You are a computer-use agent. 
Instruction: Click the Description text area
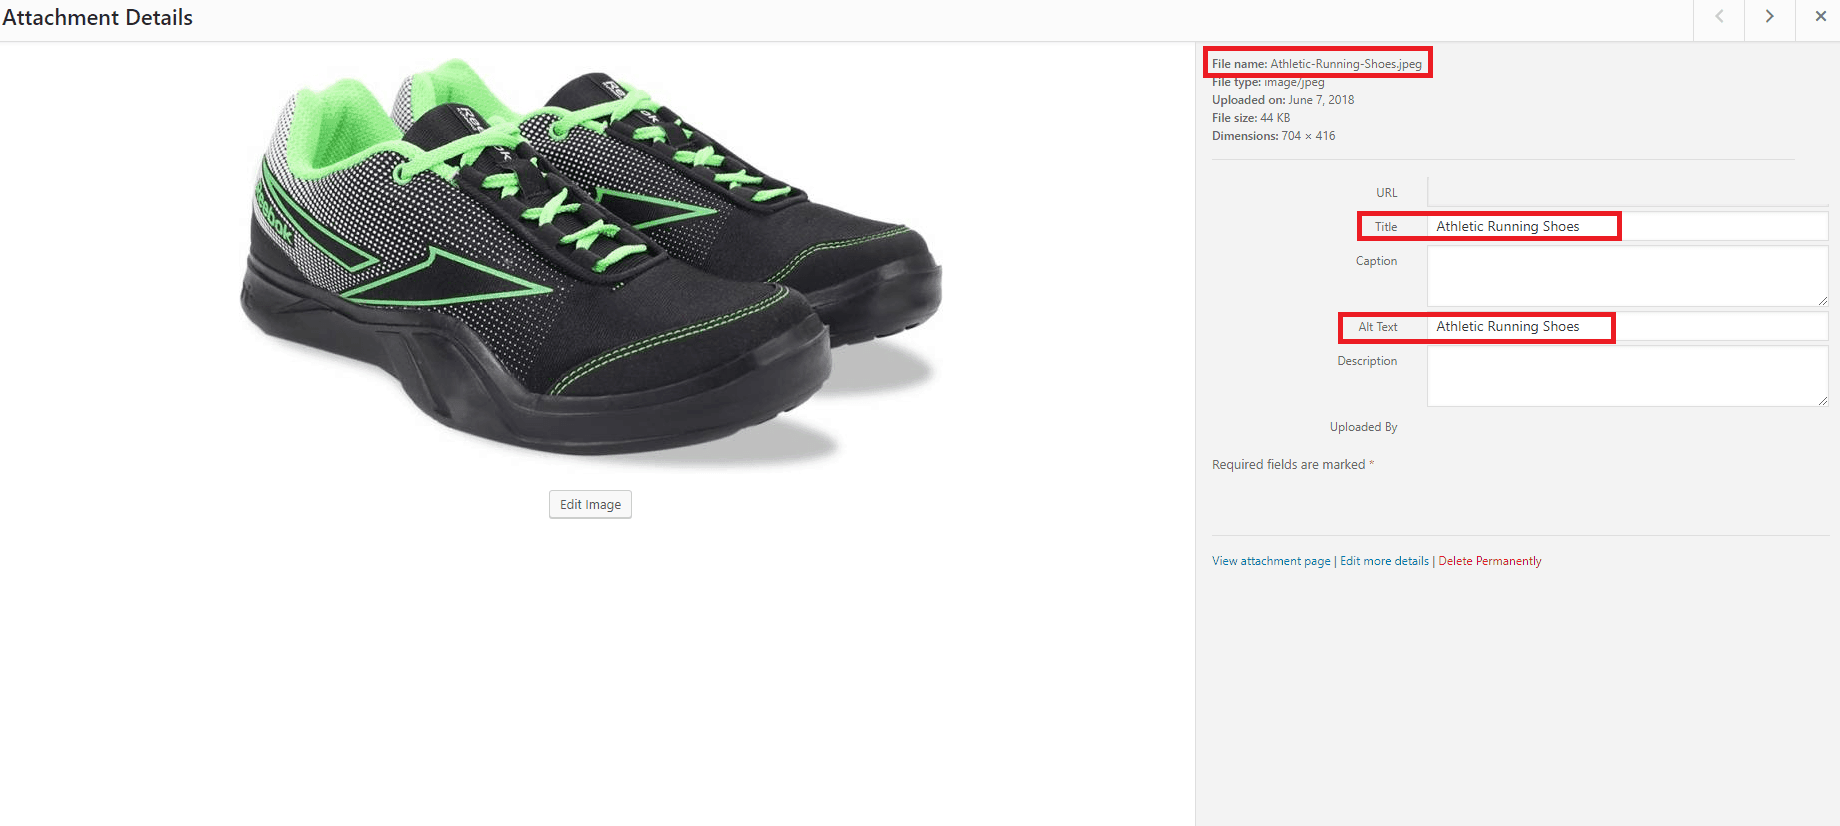(x=1627, y=376)
